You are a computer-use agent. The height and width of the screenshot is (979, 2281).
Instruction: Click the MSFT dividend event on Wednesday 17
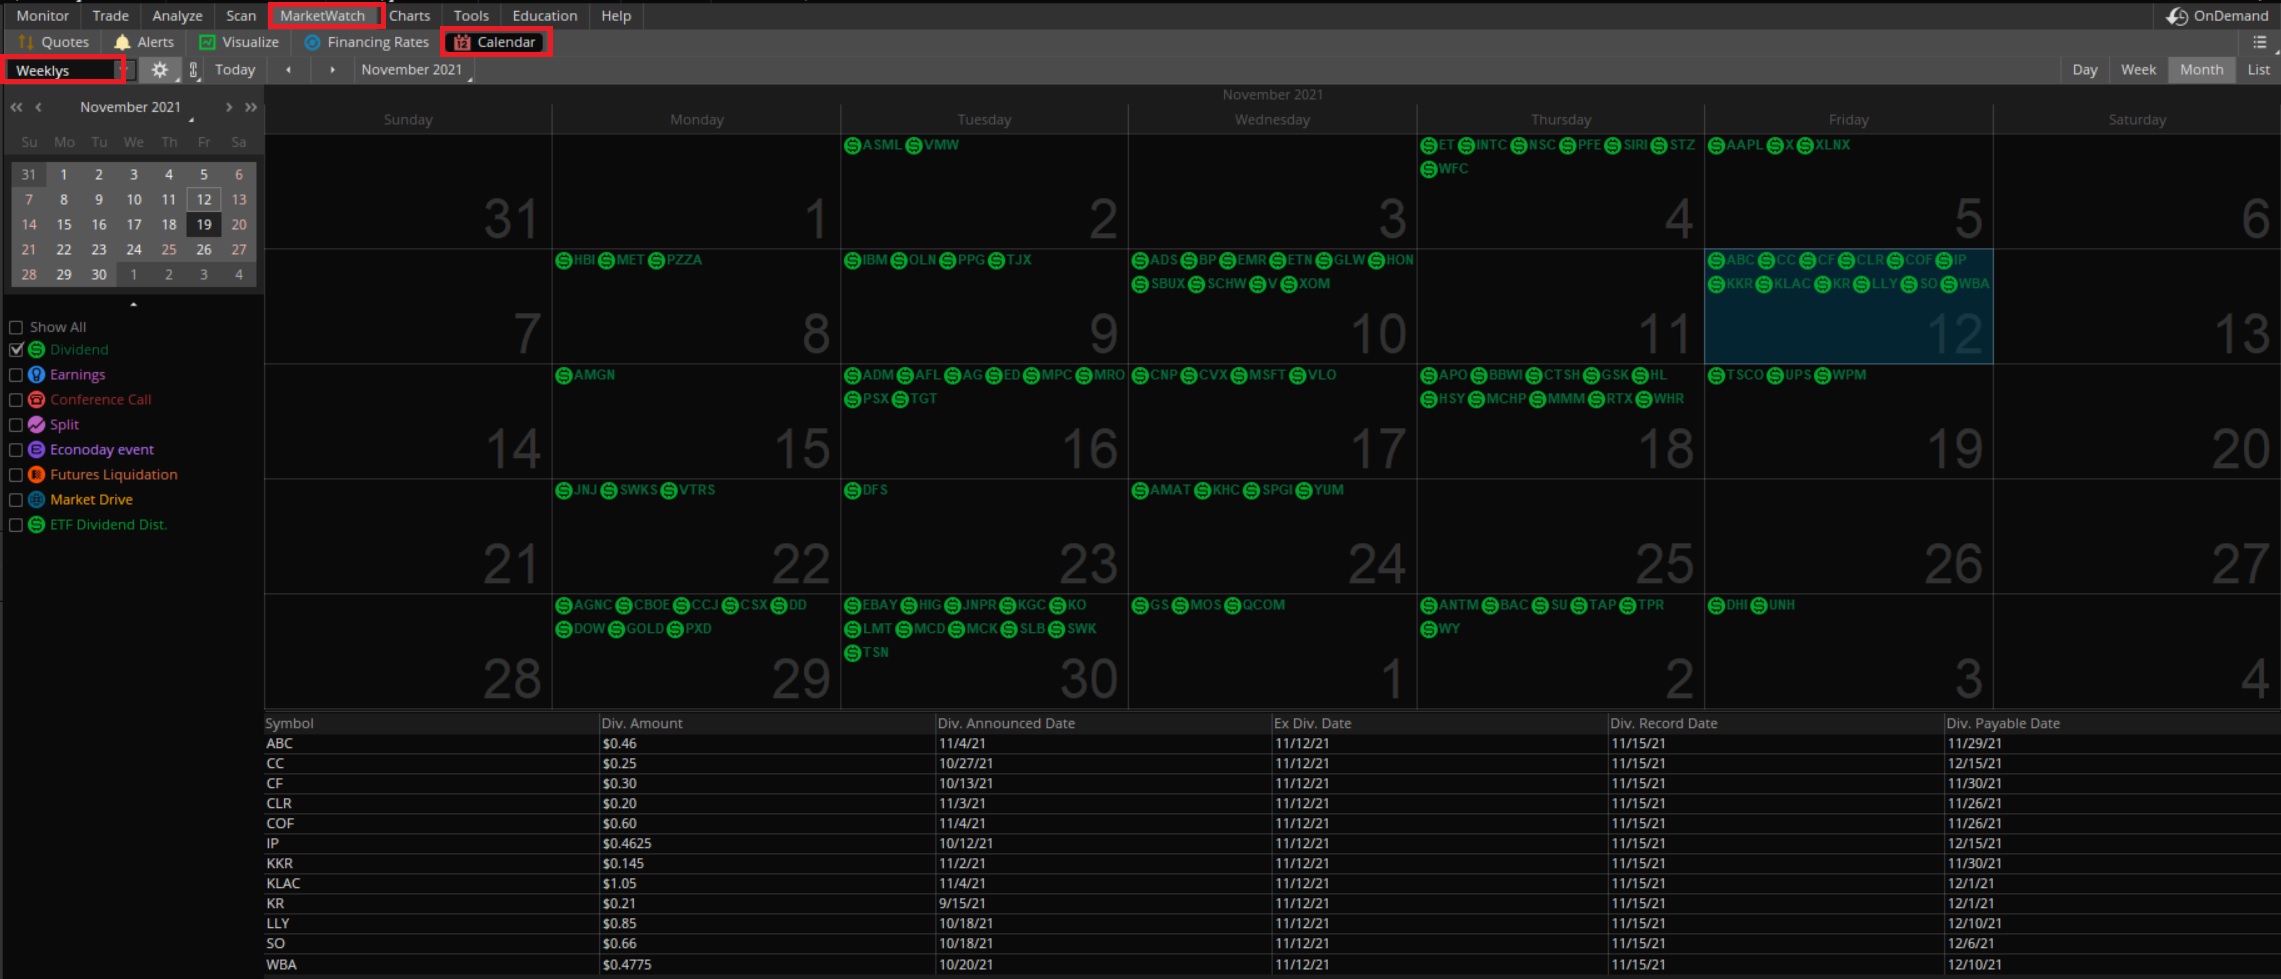pyautogui.click(x=1258, y=375)
